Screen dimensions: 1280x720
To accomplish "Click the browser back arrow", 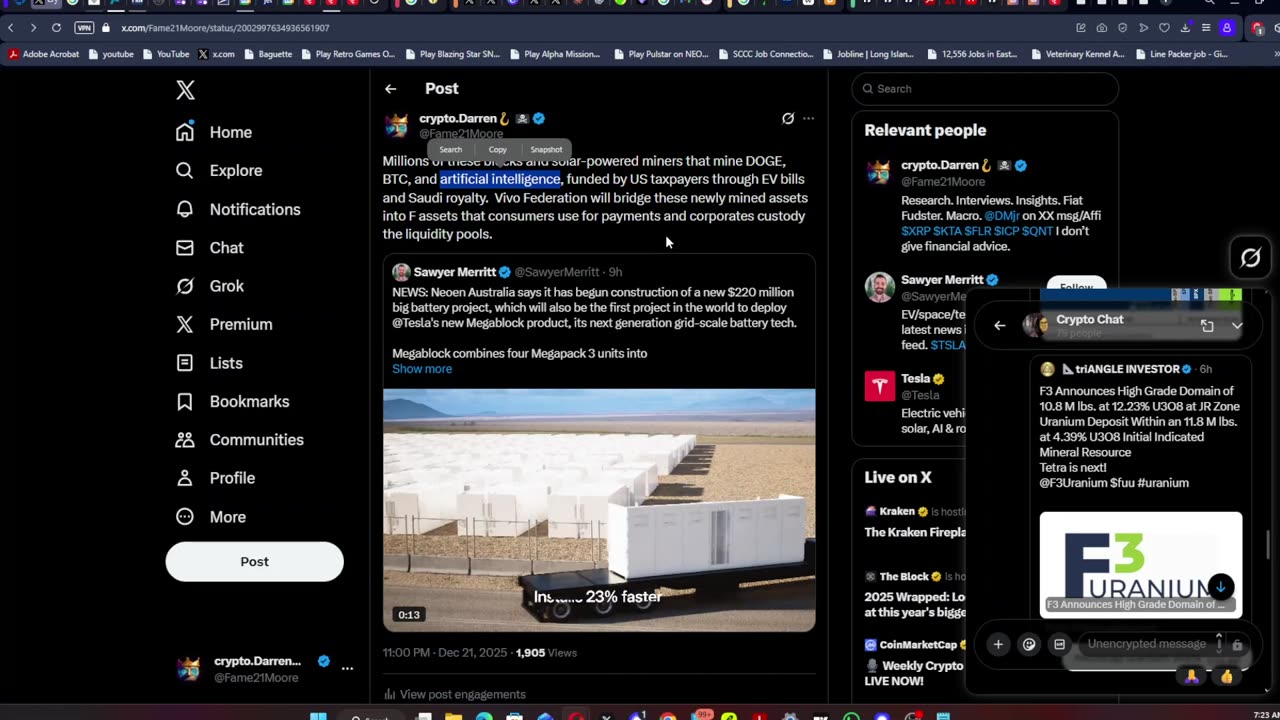I will [x=11, y=28].
